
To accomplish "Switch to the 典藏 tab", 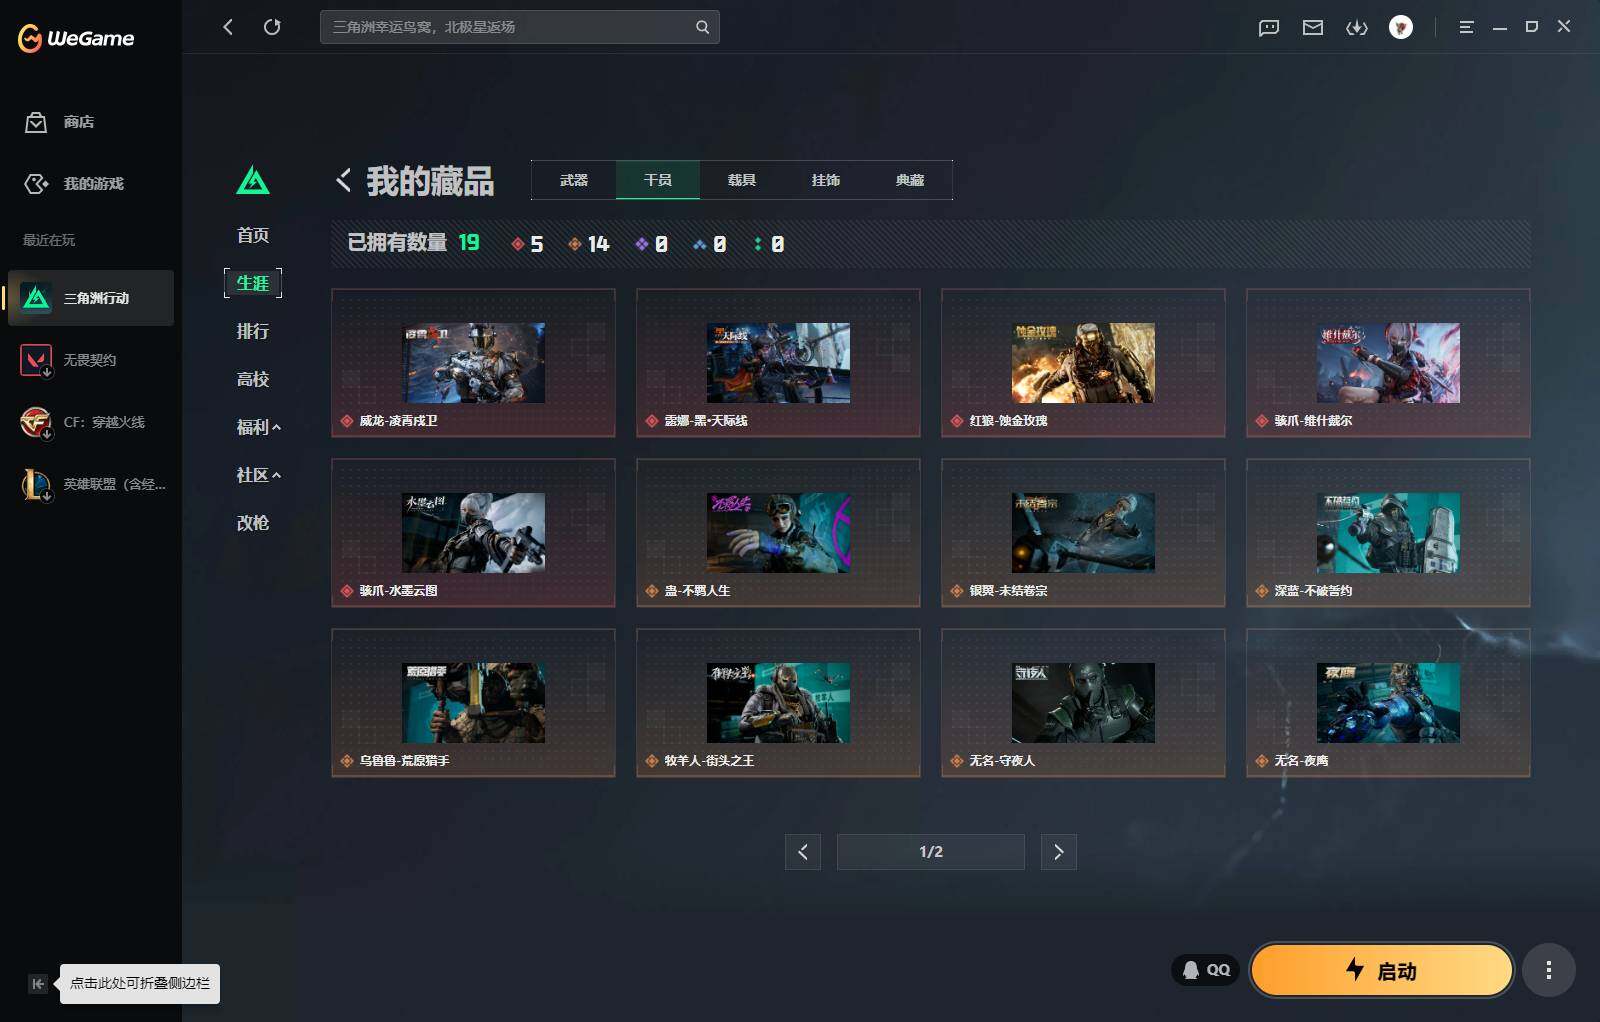I will tap(910, 180).
